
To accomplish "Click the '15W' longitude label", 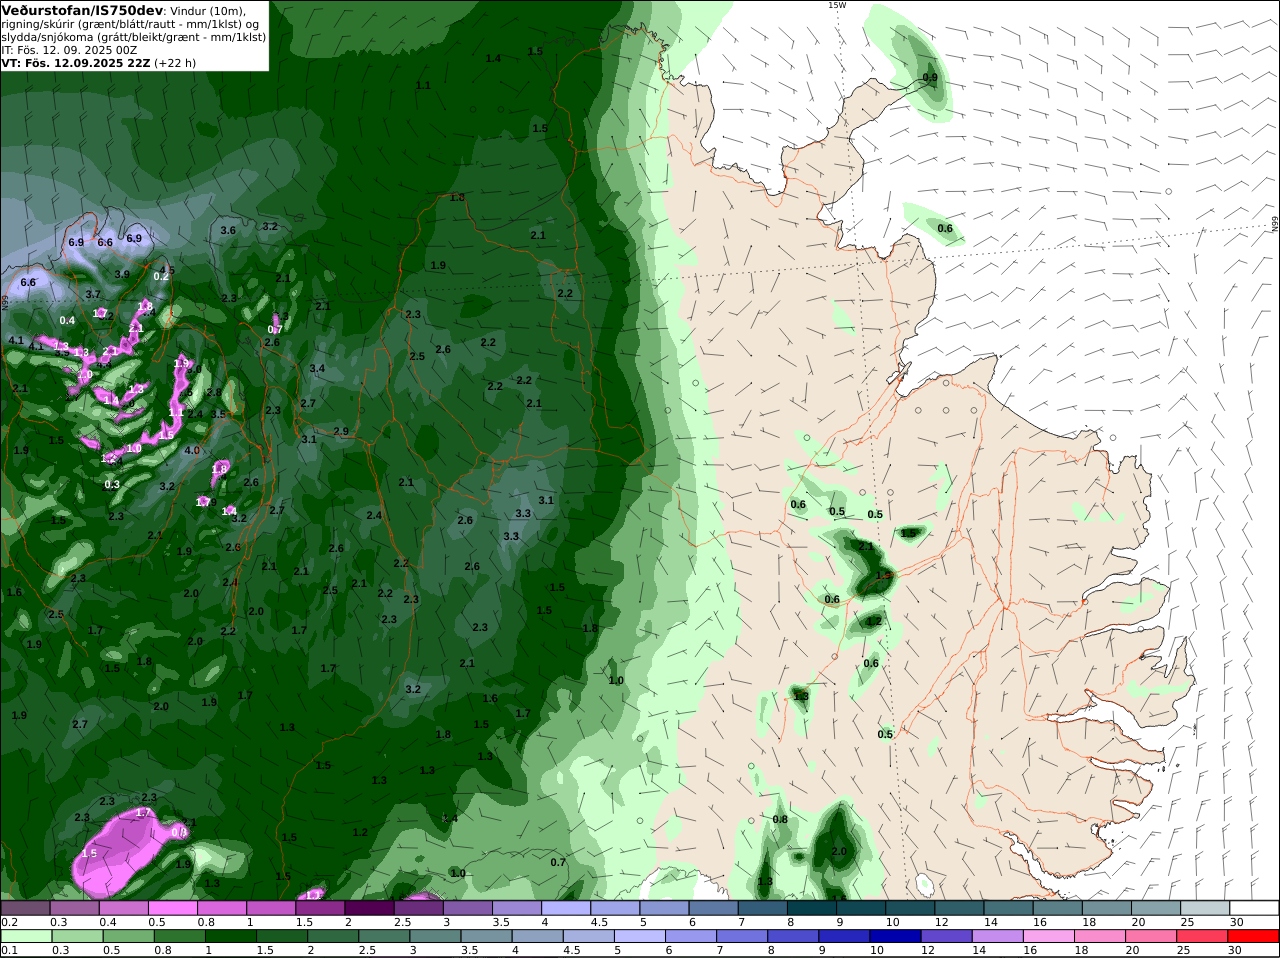I will click(837, 5).
